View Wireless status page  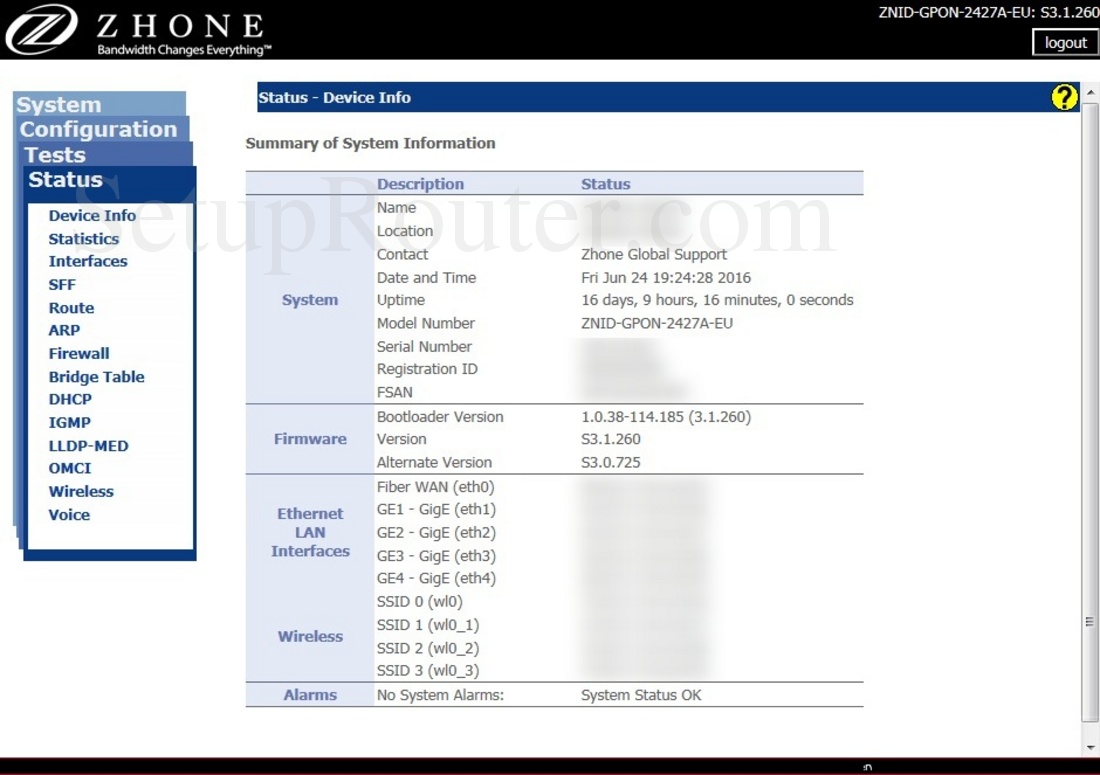point(81,492)
